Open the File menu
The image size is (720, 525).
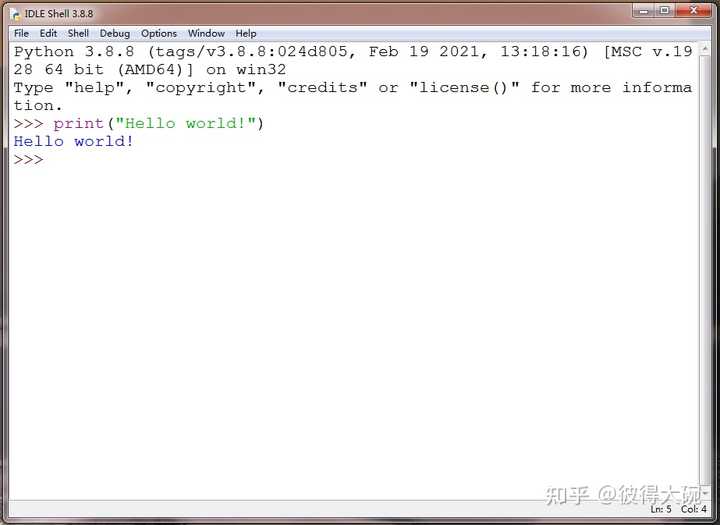[21, 34]
